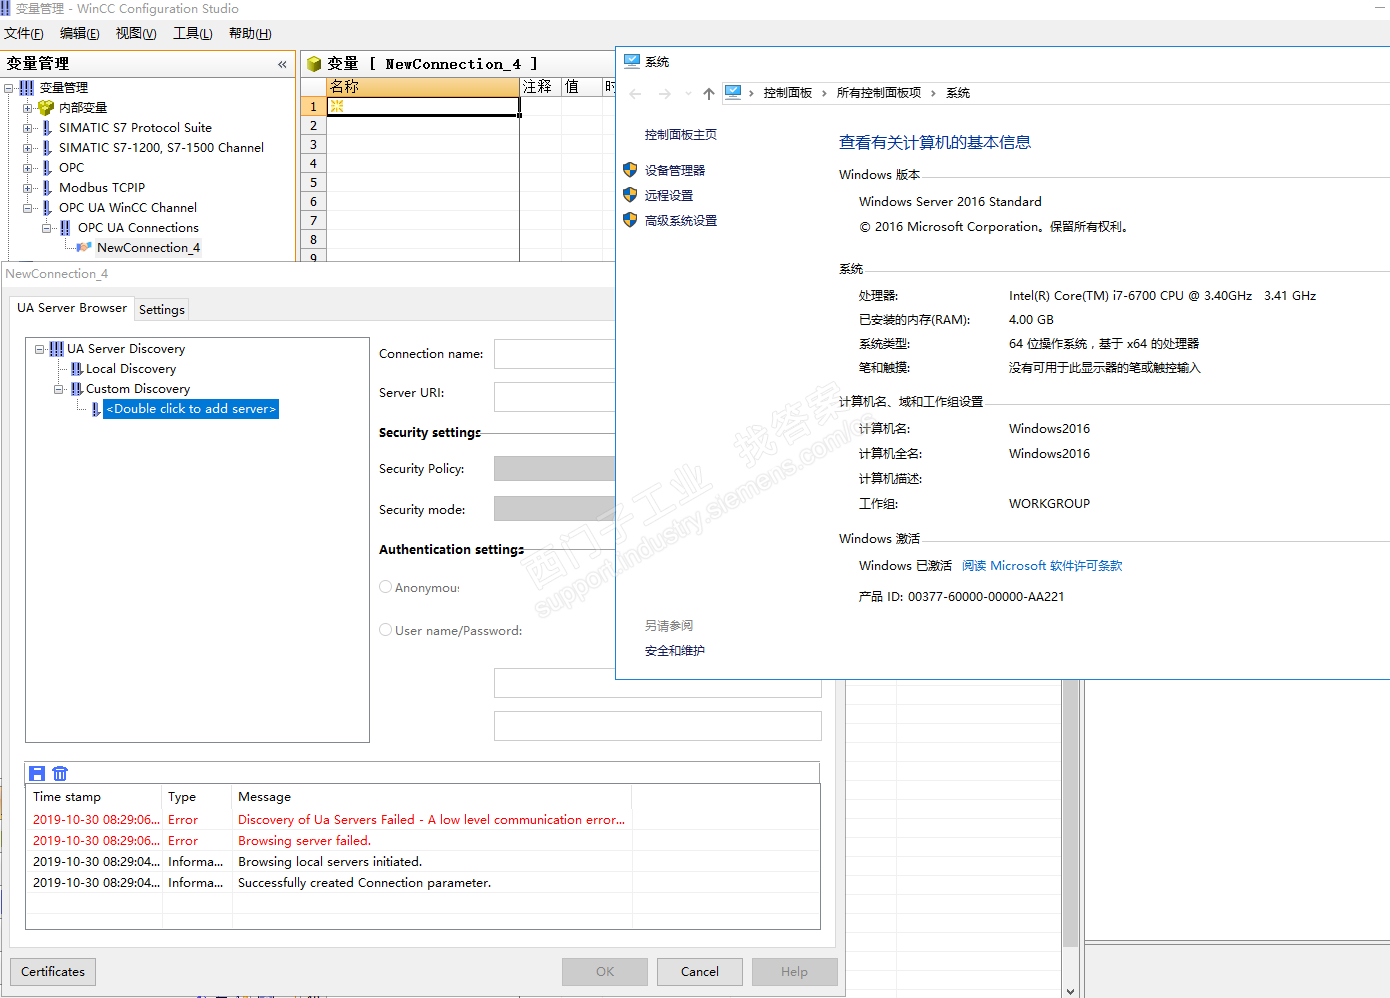Screen dimensions: 1390x998
Task: Open the Security Policy dropdown
Action: 555,468
